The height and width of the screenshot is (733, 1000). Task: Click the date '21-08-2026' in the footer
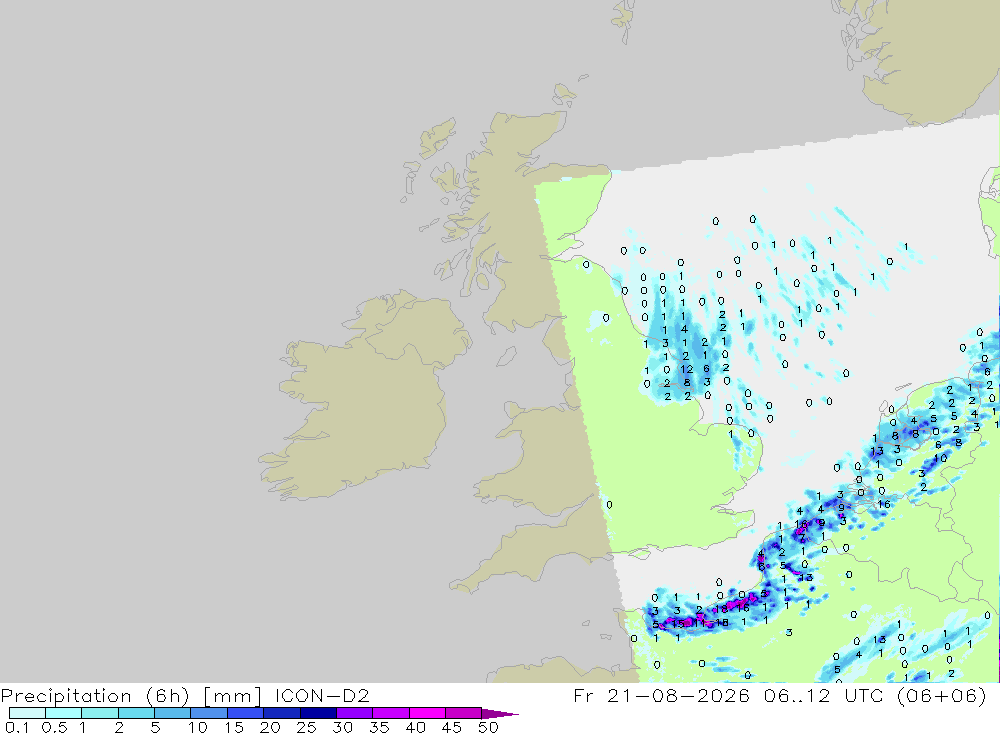[678, 695]
